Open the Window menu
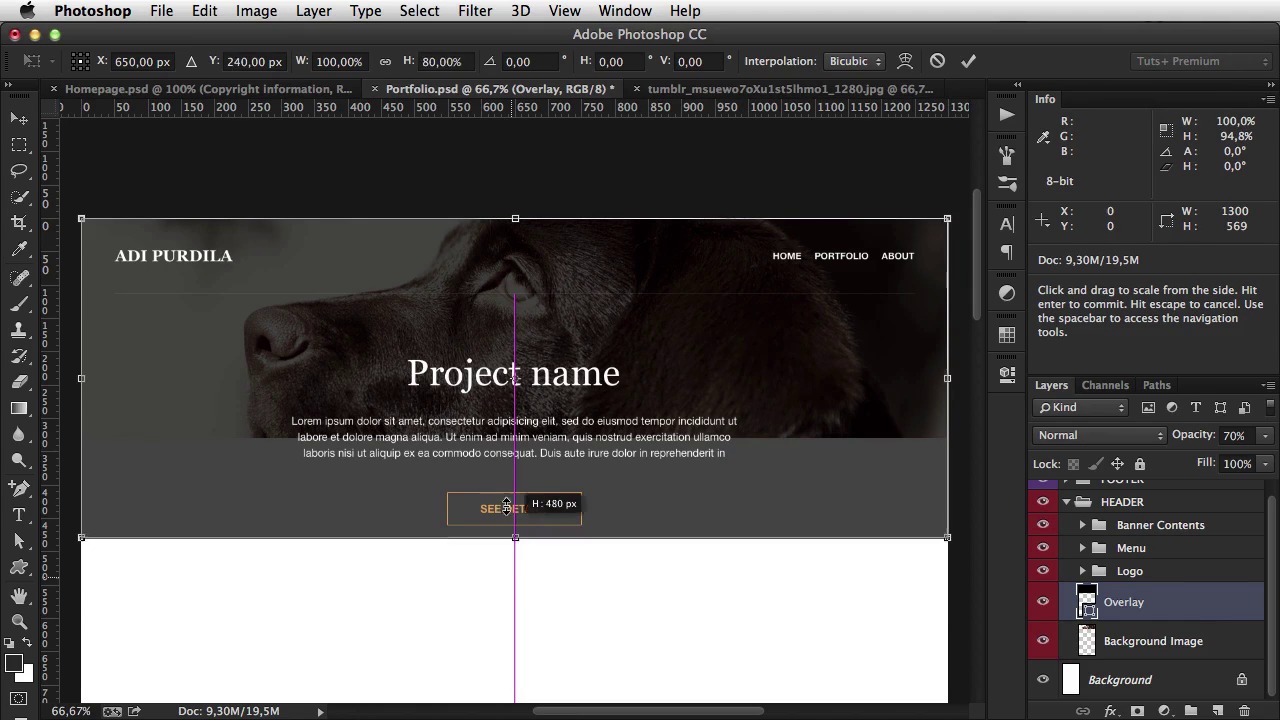This screenshot has width=1280, height=720. [x=625, y=11]
